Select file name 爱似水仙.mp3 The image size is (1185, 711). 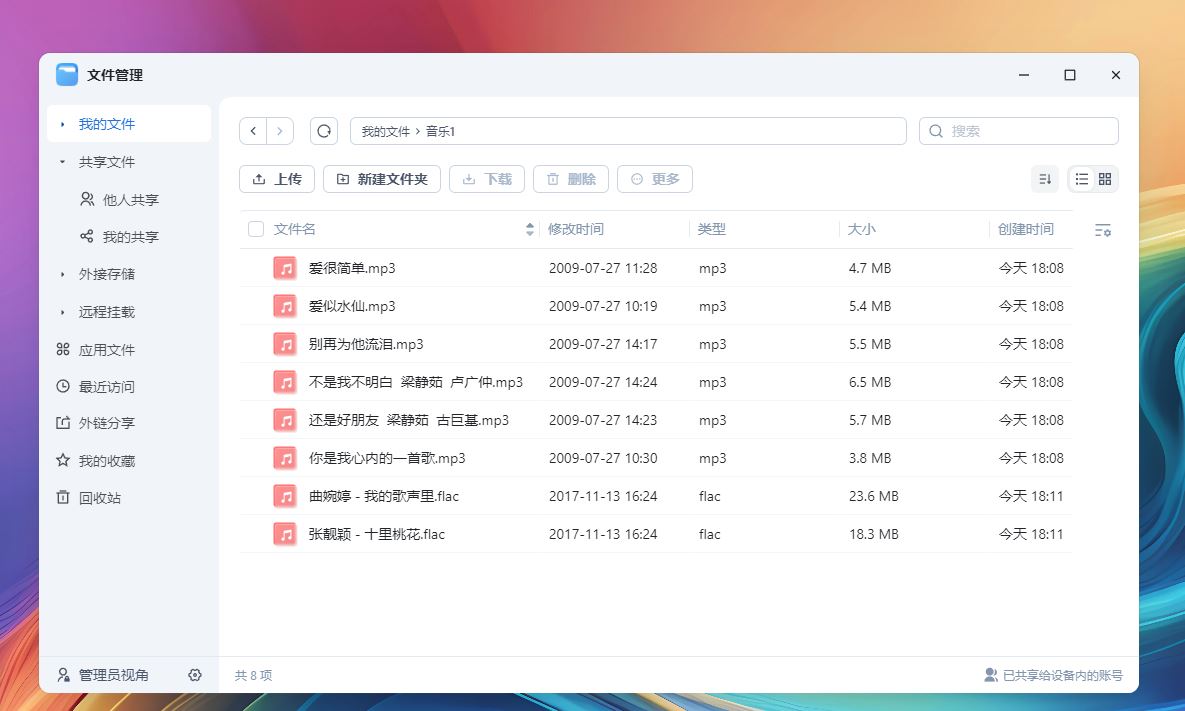click(x=352, y=306)
